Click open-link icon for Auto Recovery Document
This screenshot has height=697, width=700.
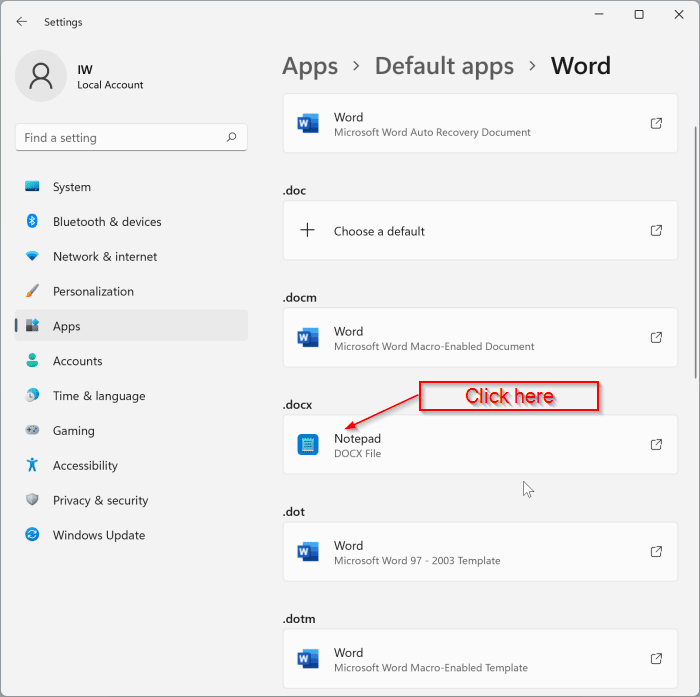(656, 123)
